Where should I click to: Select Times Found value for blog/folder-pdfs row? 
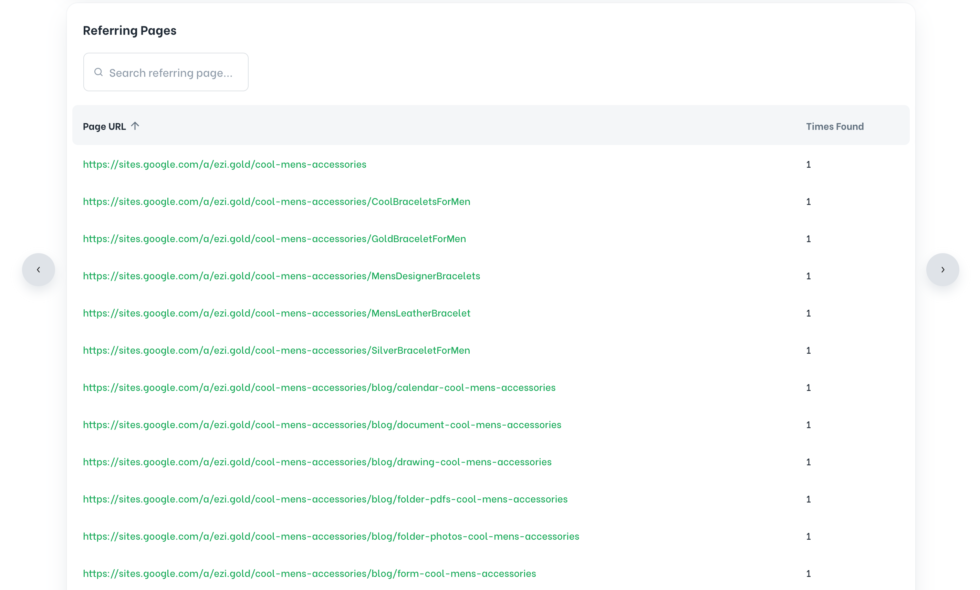(808, 499)
